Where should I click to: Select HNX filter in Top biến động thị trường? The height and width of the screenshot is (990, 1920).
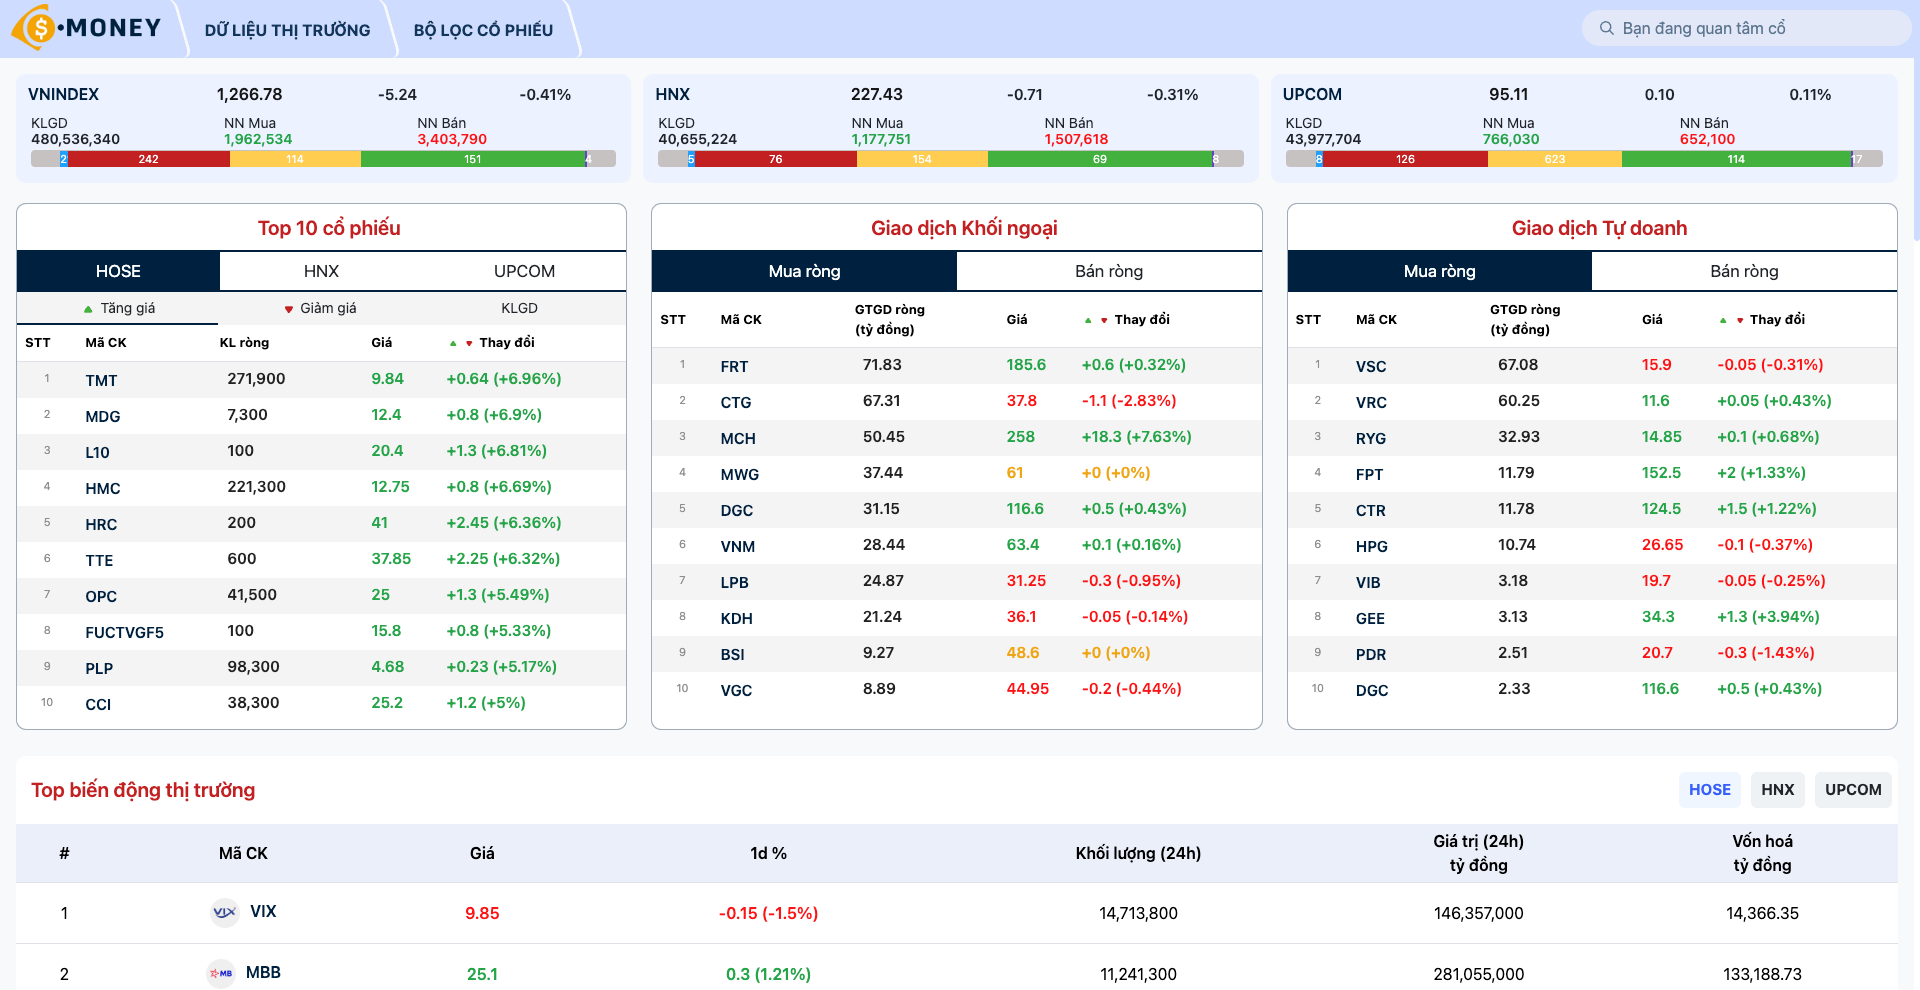[1777, 789]
